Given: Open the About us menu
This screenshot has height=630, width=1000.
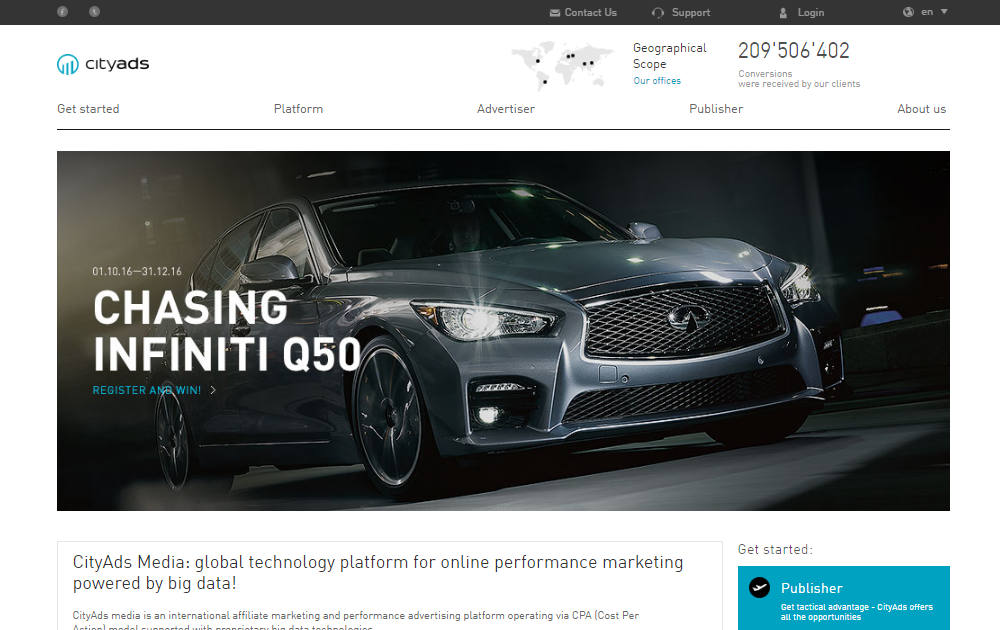Looking at the screenshot, I should 921,109.
